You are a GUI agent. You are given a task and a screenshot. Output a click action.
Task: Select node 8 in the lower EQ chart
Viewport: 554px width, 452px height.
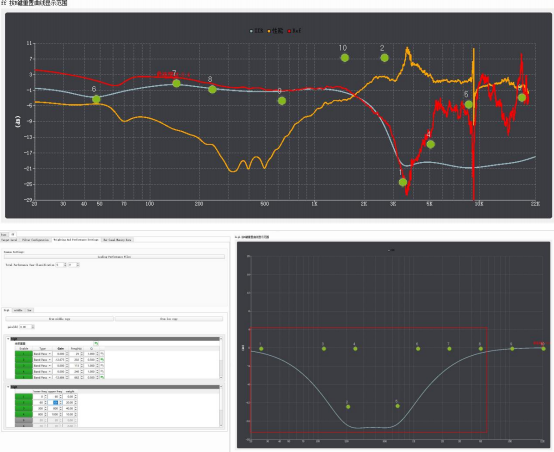tap(481, 349)
